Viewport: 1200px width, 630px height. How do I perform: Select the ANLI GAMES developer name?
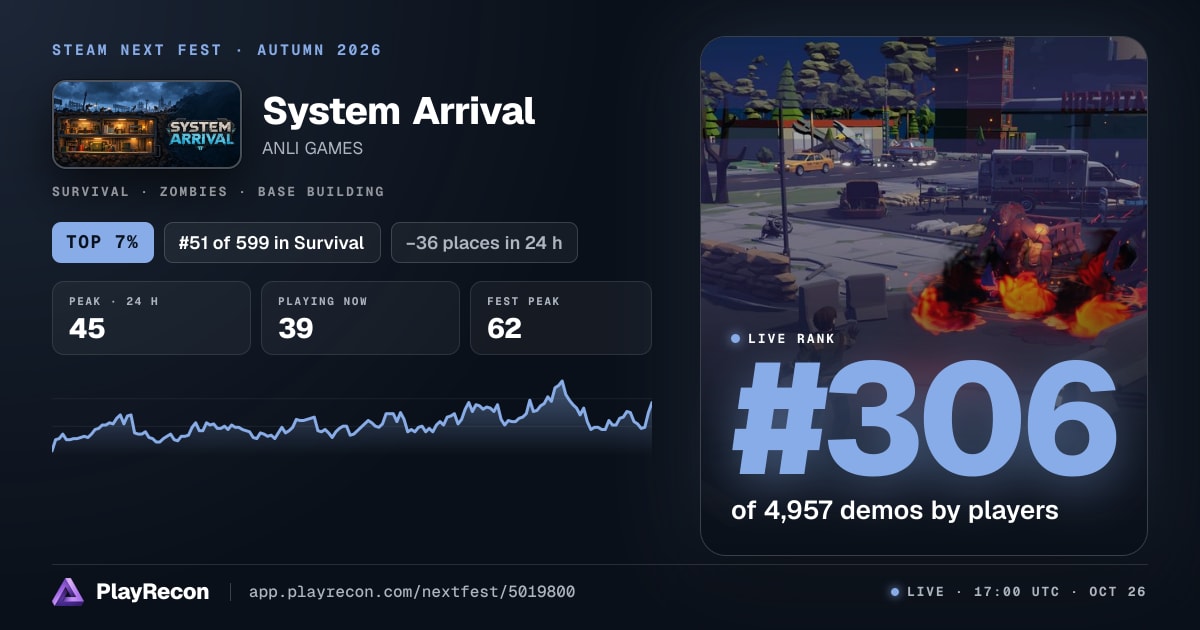312,148
